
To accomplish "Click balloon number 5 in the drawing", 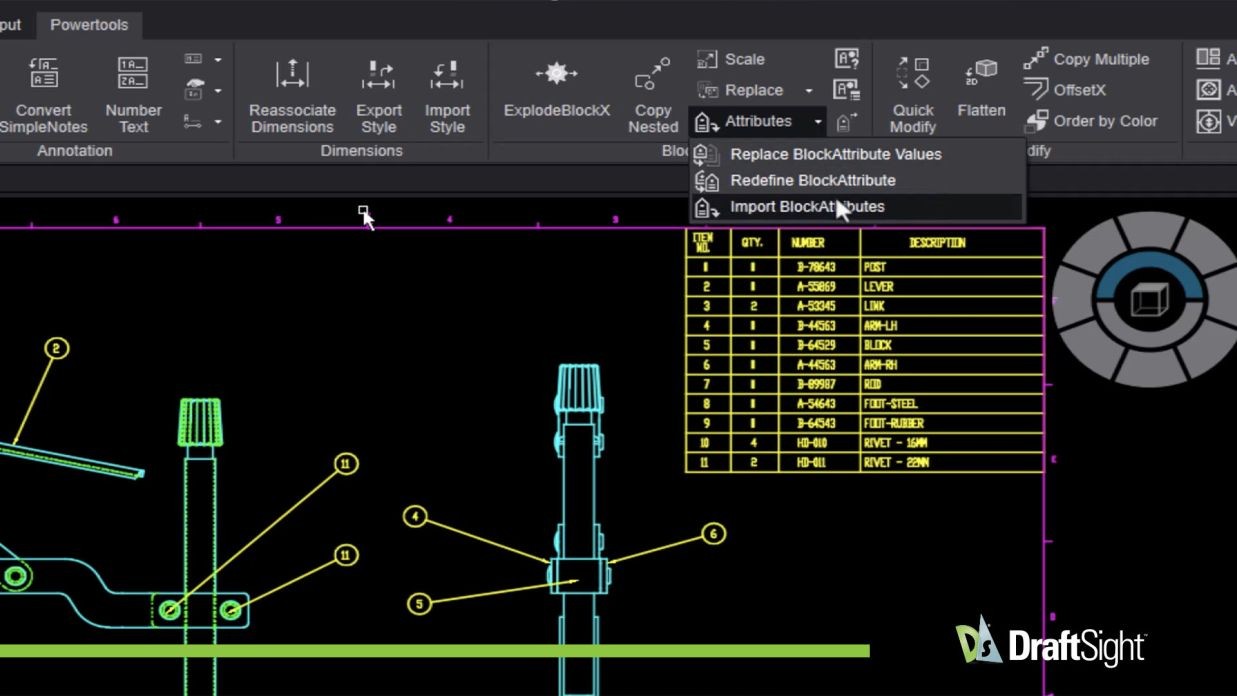I will click(419, 604).
